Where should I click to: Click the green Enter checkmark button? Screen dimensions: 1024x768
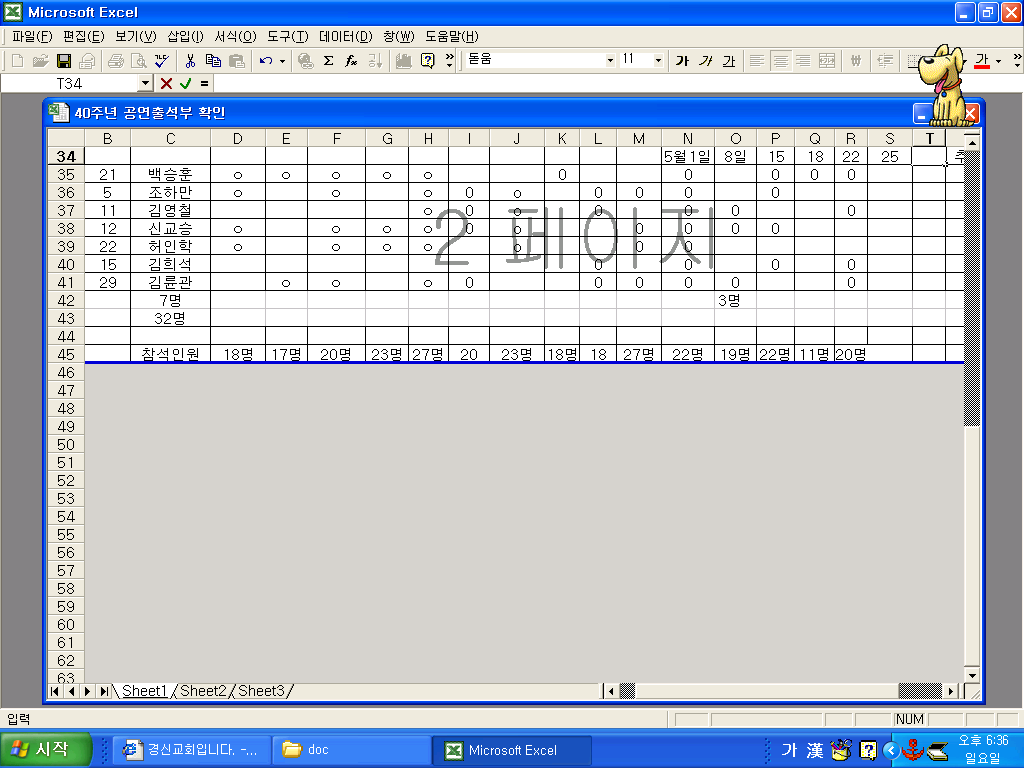tap(186, 84)
